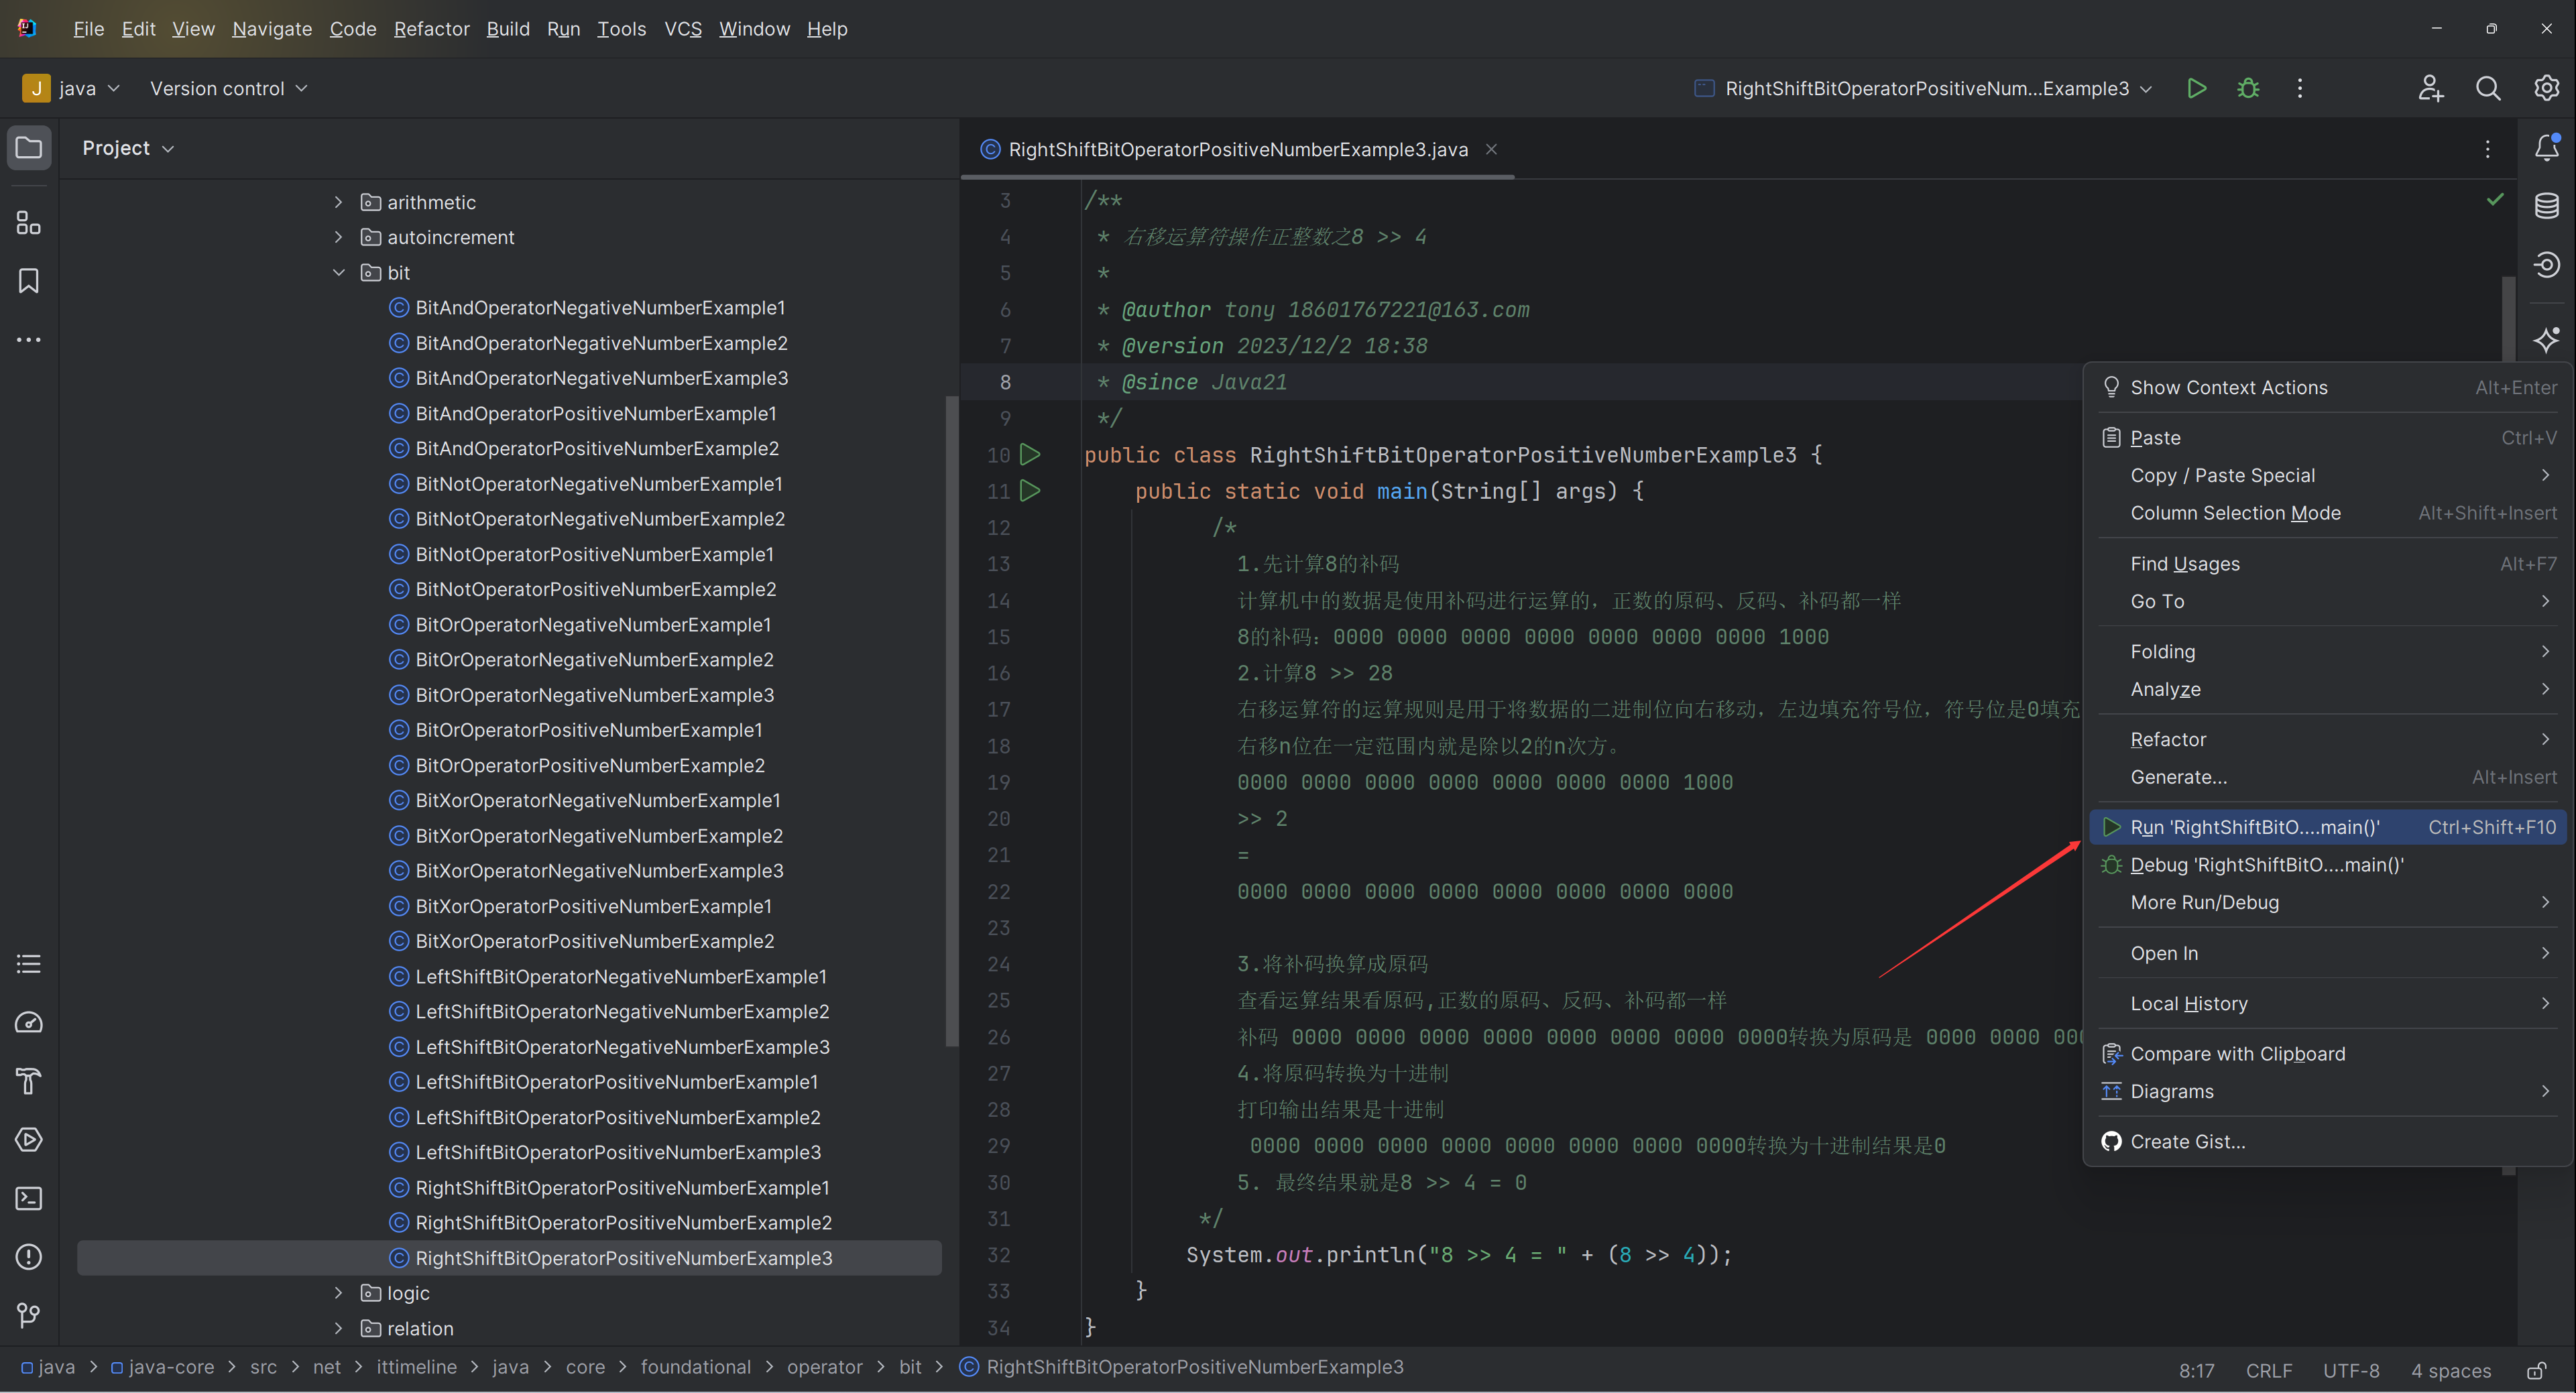Open Database tool window icon
Screen dimensions: 2576x1393
pyautogui.click(x=2546, y=206)
